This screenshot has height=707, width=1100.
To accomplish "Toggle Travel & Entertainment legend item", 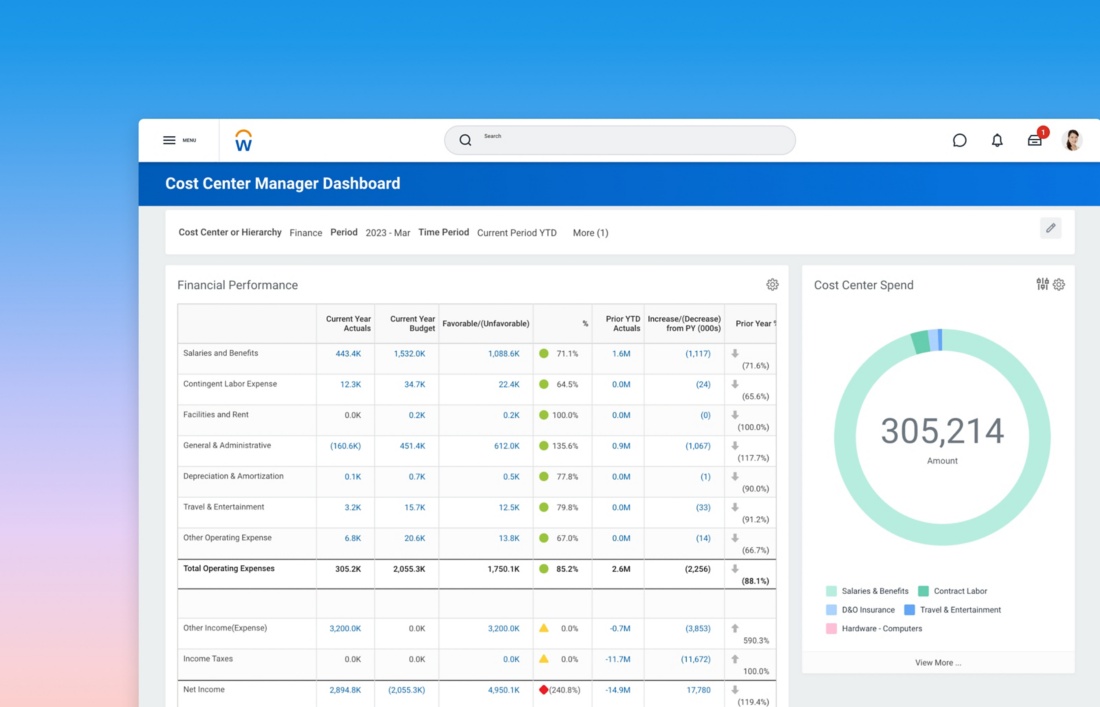I will coord(959,610).
